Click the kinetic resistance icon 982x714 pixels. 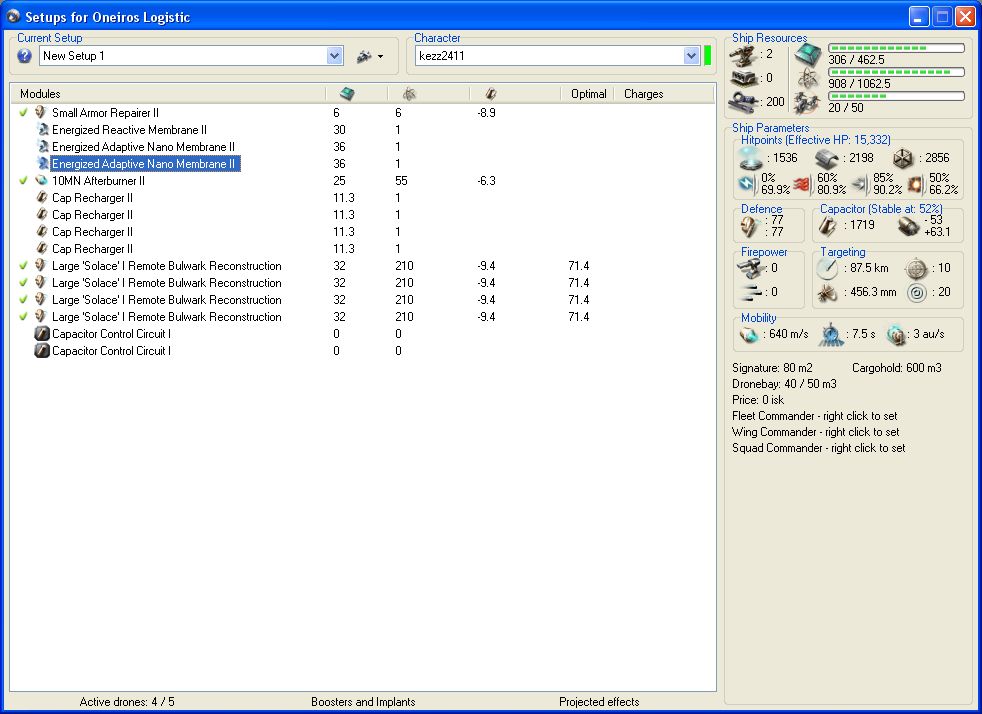point(859,184)
